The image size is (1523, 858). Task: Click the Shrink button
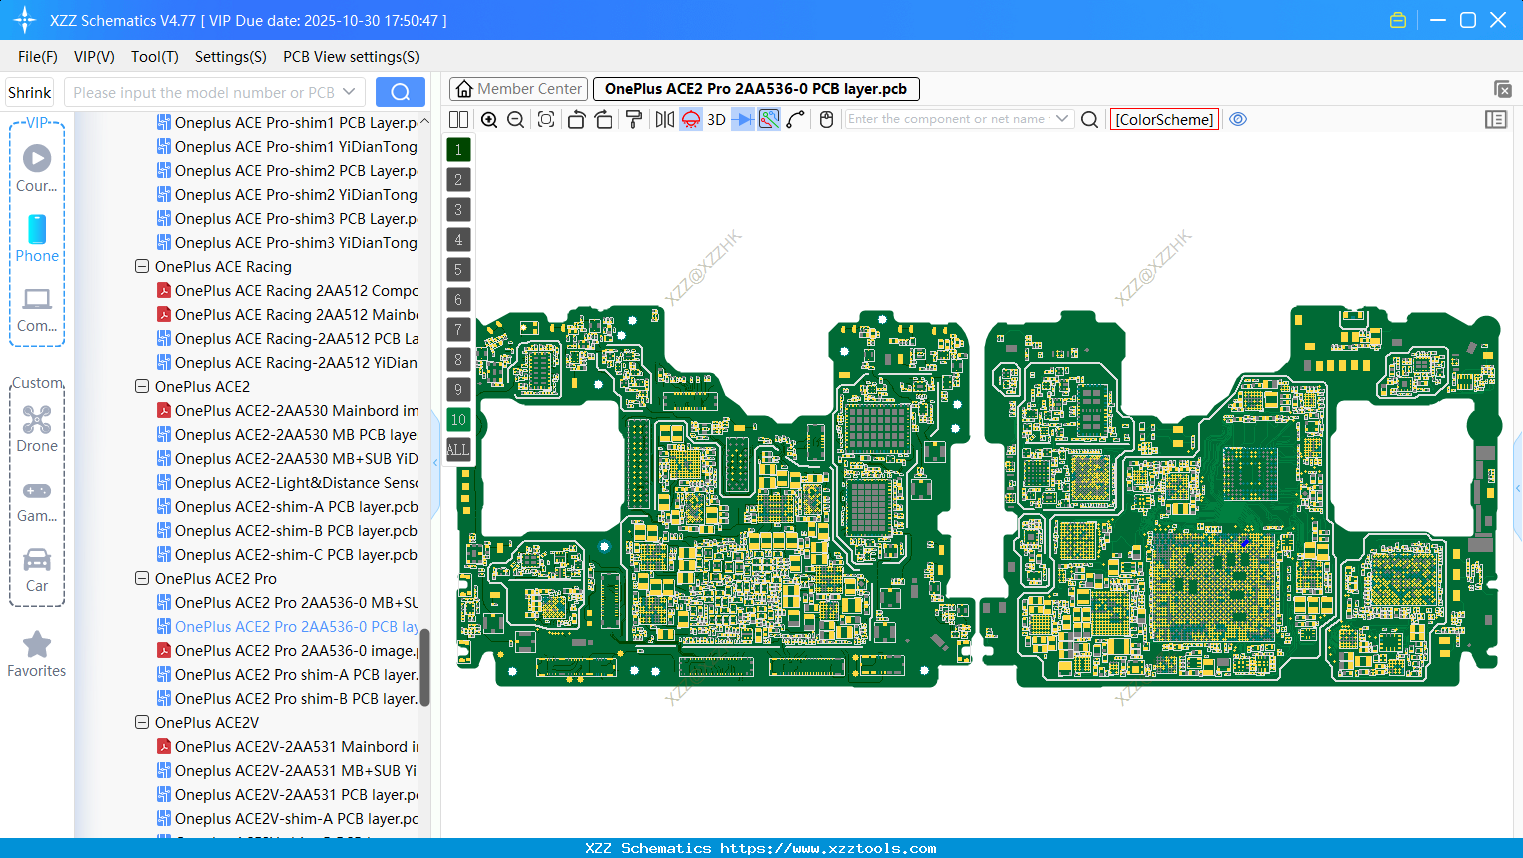[29, 92]
